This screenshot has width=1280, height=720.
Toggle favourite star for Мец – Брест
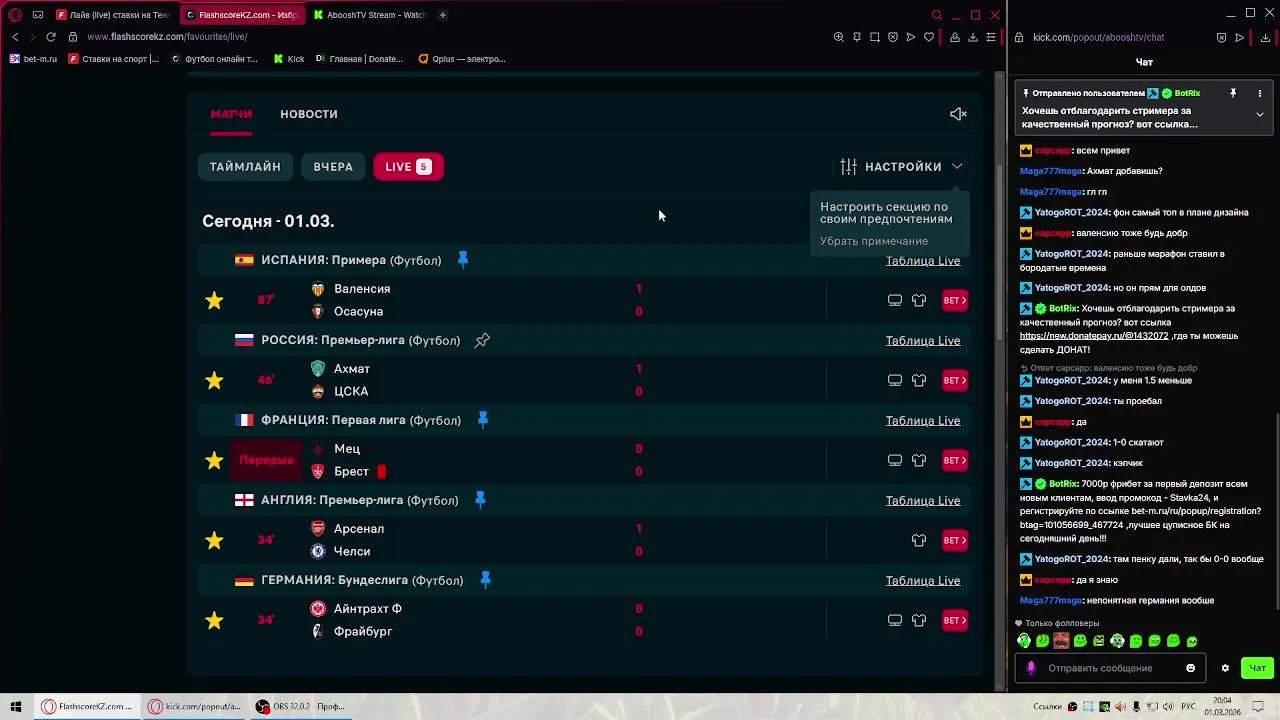pos(214,460)
